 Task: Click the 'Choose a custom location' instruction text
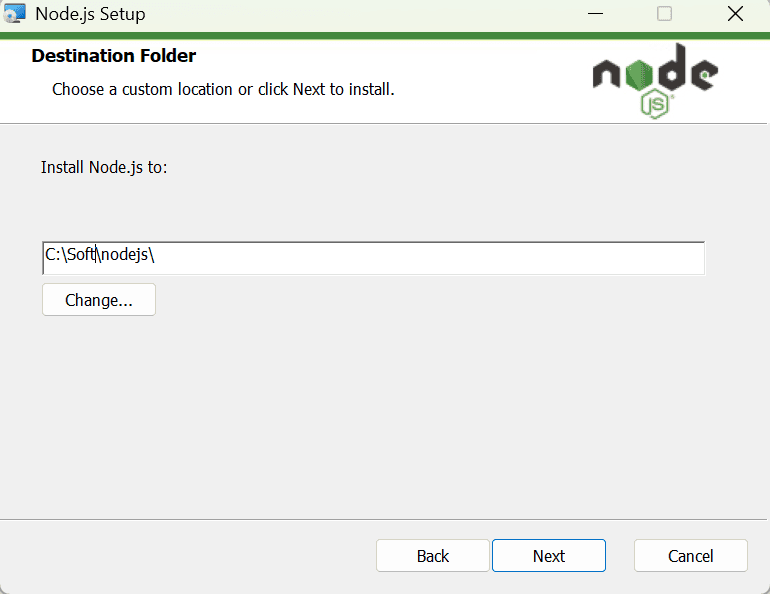pos(223,89)
